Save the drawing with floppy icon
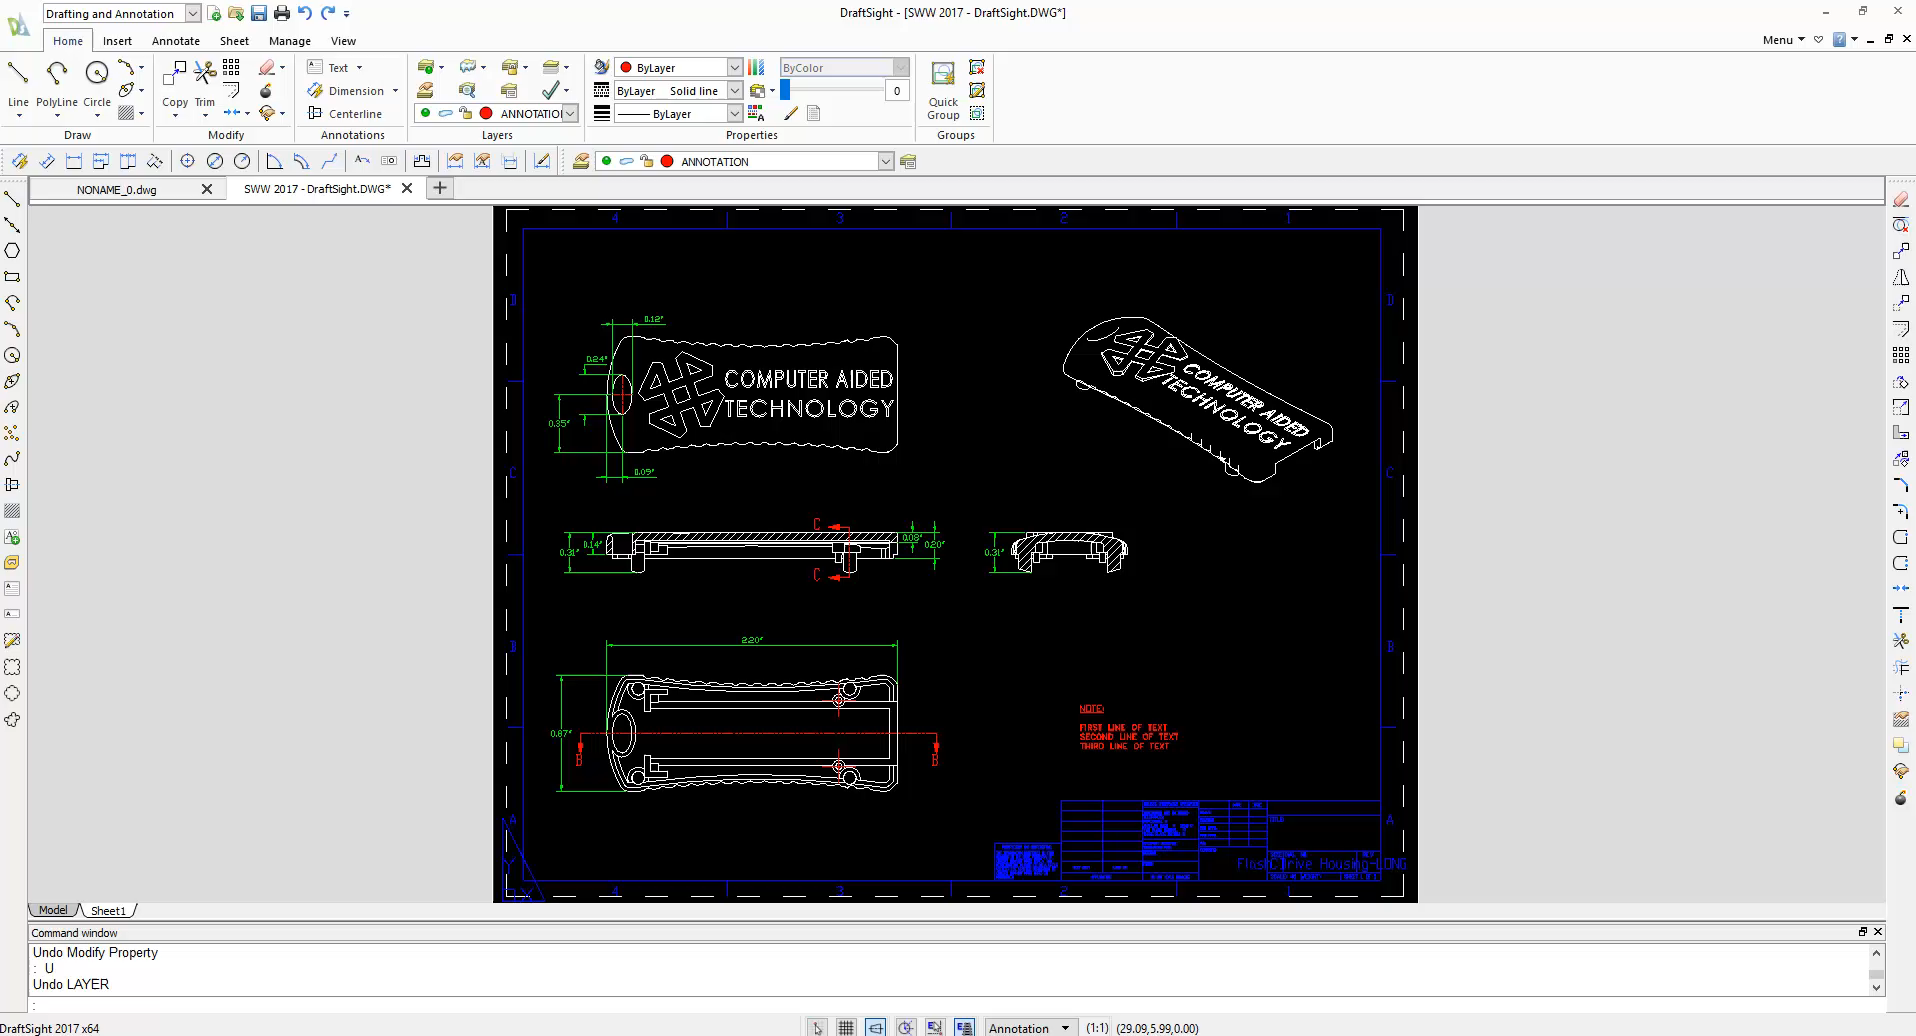This screenshot has height=1036, width=1916. (x=259, y=13)
